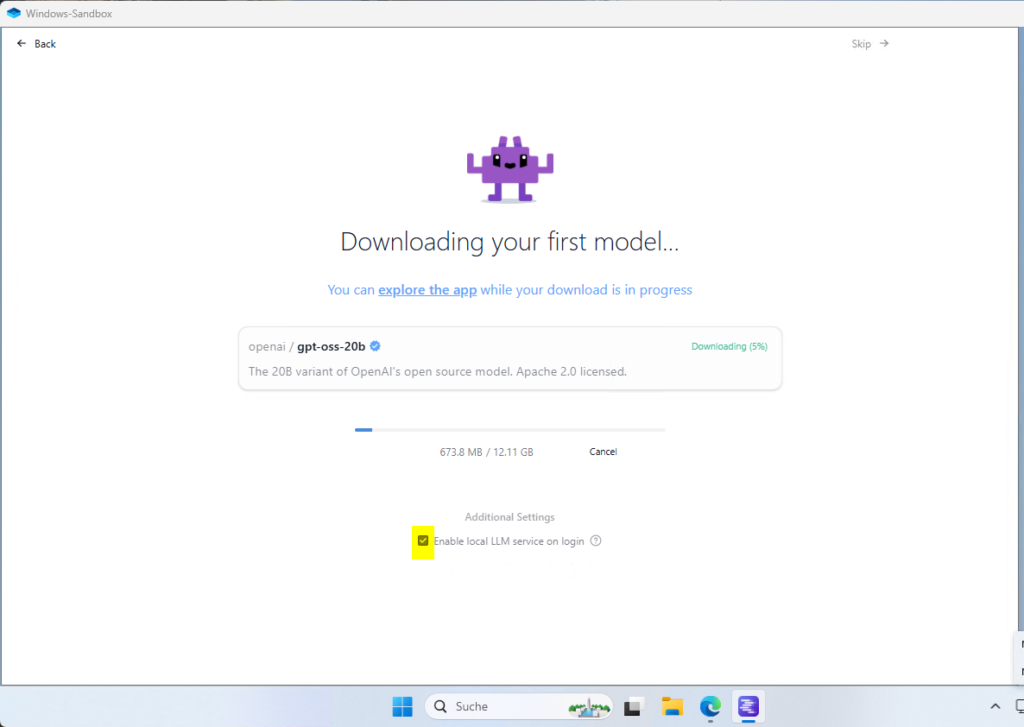Screen dimensions: 1024x727
Task: Click the help icon beside LLM service option
Action: pos(596,541)
